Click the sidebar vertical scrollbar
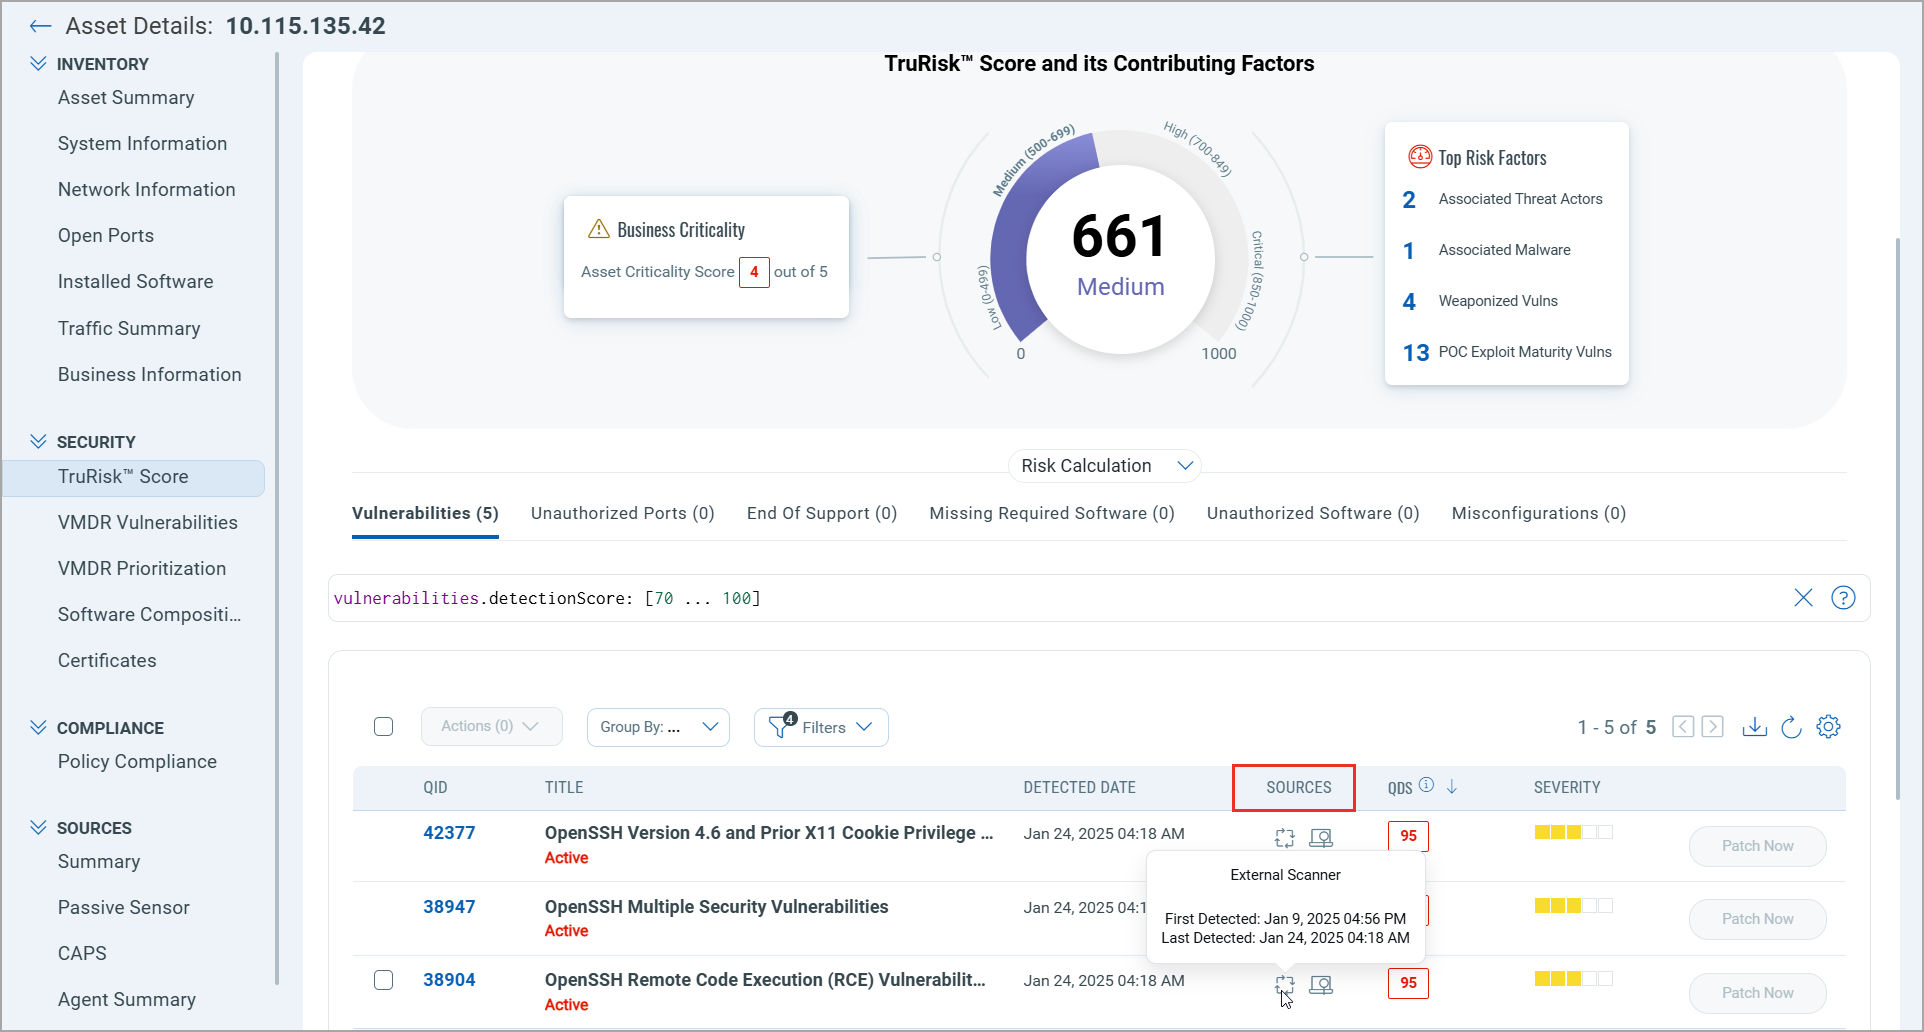Screen dimensions: 1924x1032 click(277, 520)
